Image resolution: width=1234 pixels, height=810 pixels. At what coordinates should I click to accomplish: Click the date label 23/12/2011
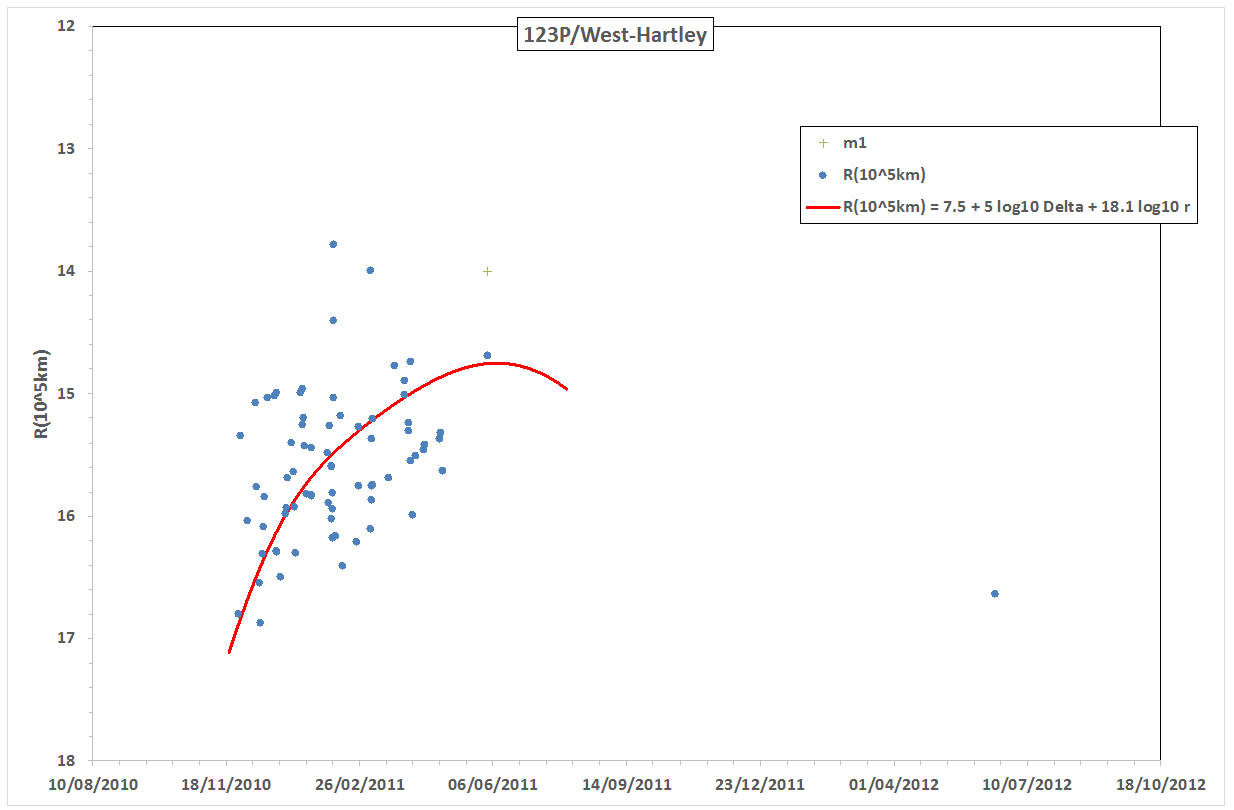point(760,785)
